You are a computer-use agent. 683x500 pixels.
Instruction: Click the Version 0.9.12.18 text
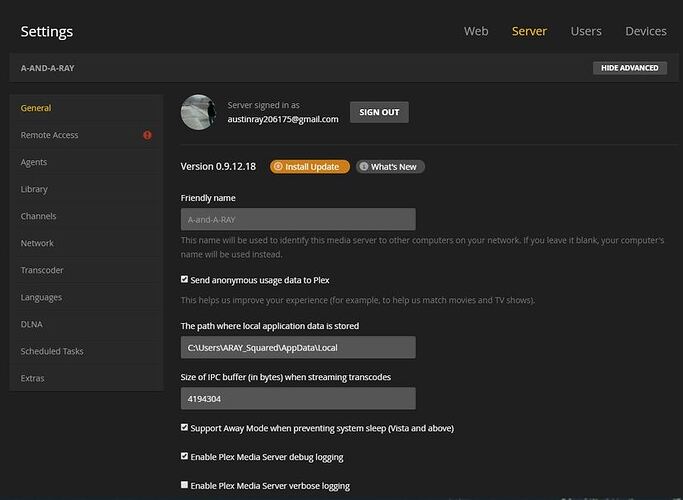(x=218, y=166)
